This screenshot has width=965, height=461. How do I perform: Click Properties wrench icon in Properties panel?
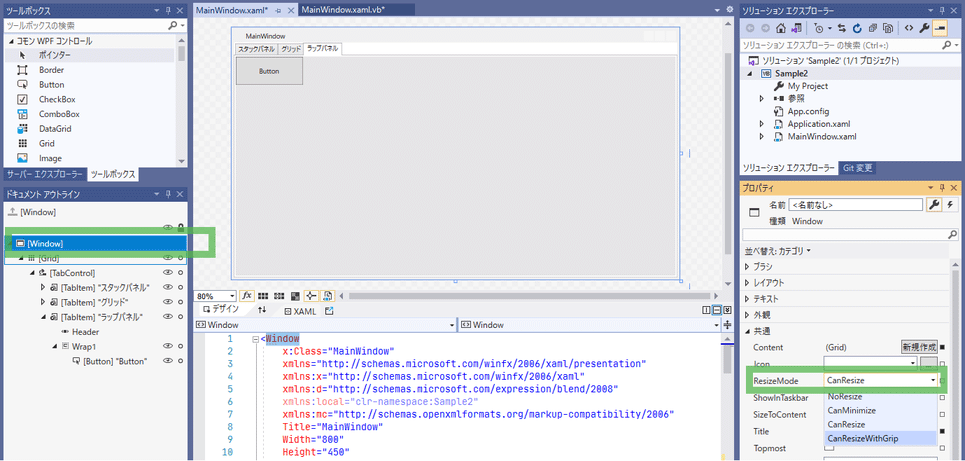pyautogui.click(x=934, y=204)
